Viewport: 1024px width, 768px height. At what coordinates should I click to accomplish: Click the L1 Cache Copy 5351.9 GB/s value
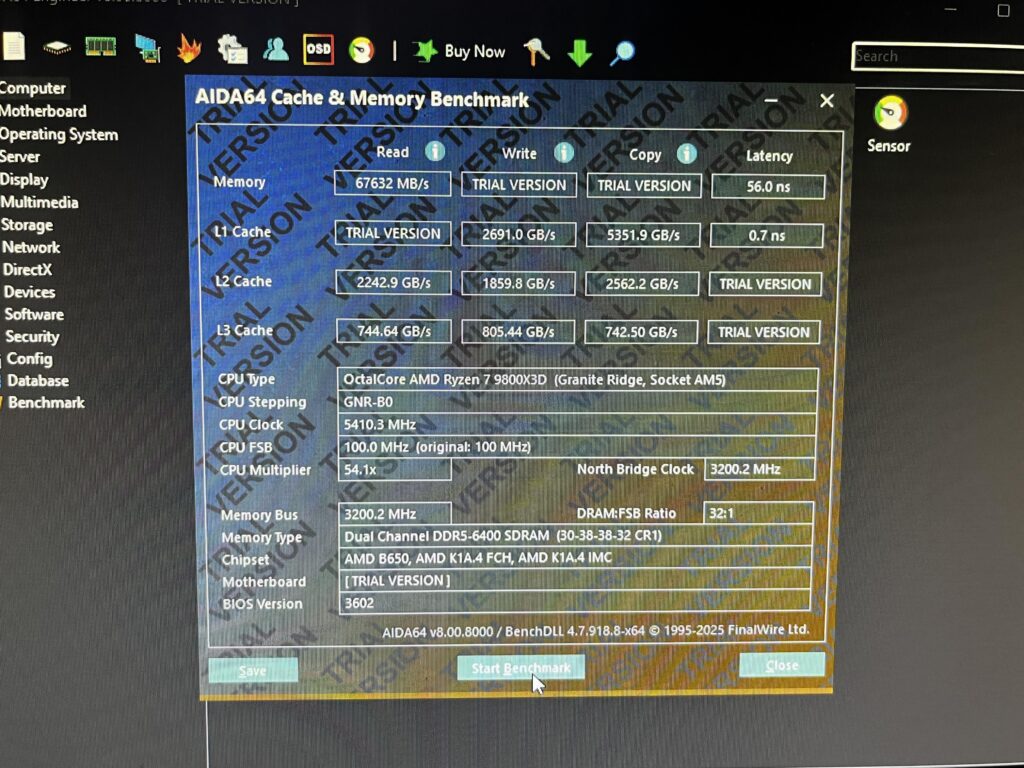click(x=643, y=235)
